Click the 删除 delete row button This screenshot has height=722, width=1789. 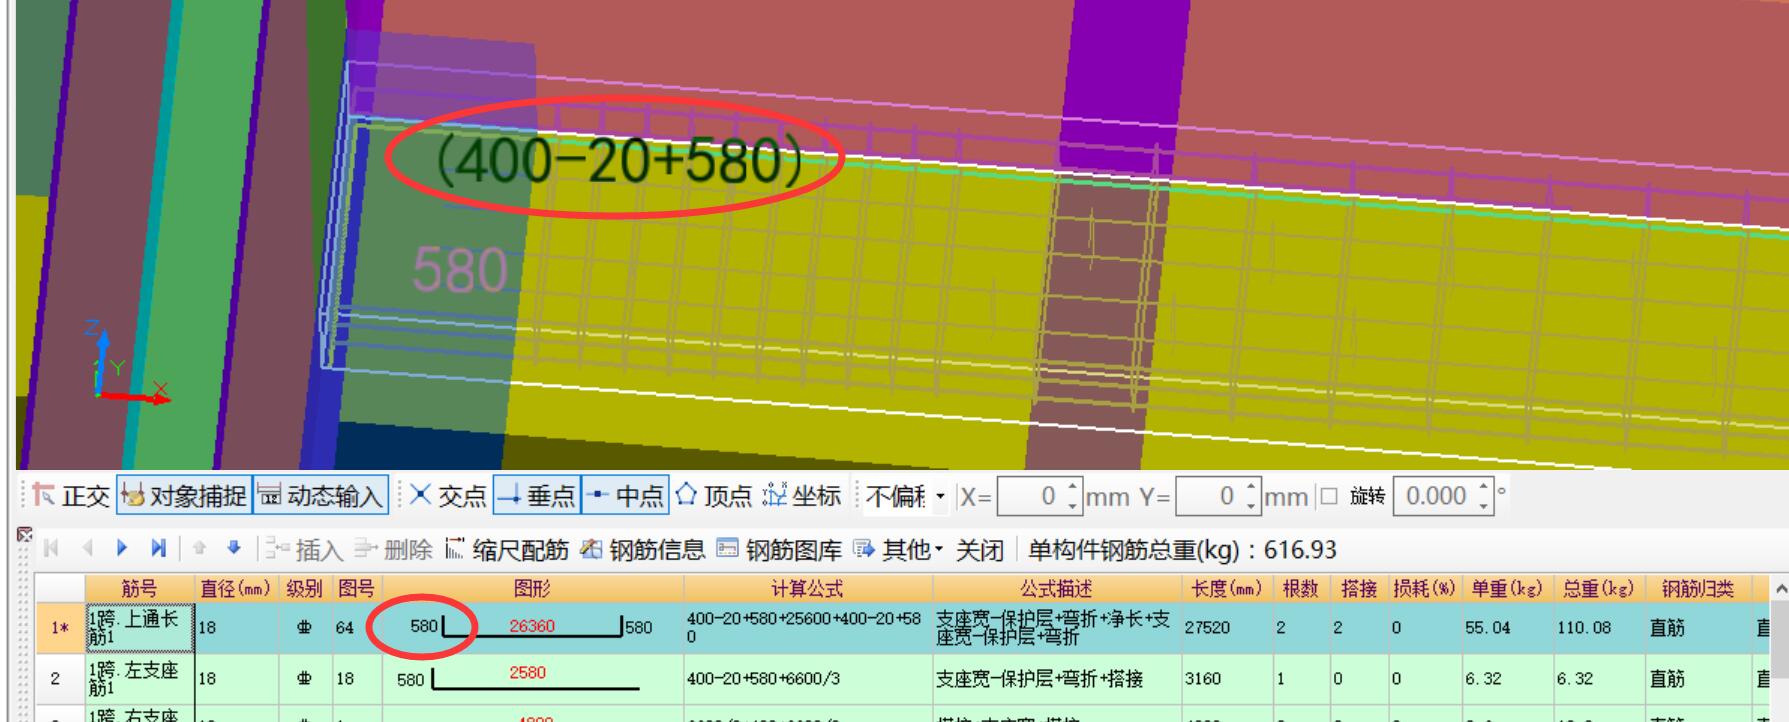pyautogui.click(x=393, y=549)
